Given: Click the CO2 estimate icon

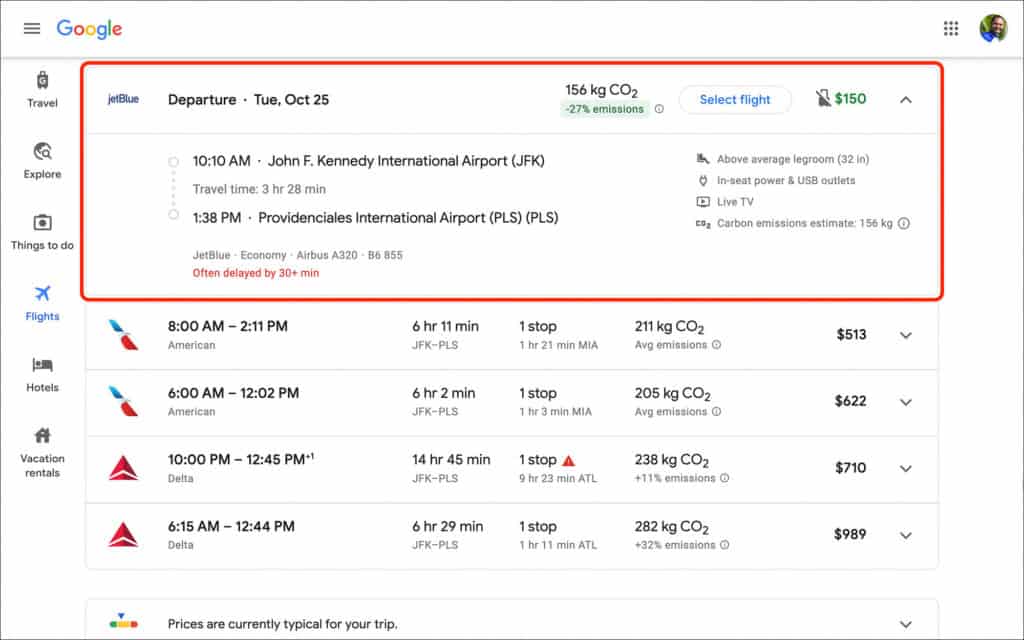Looking at the screenshot, I should (x=703, y=223).
